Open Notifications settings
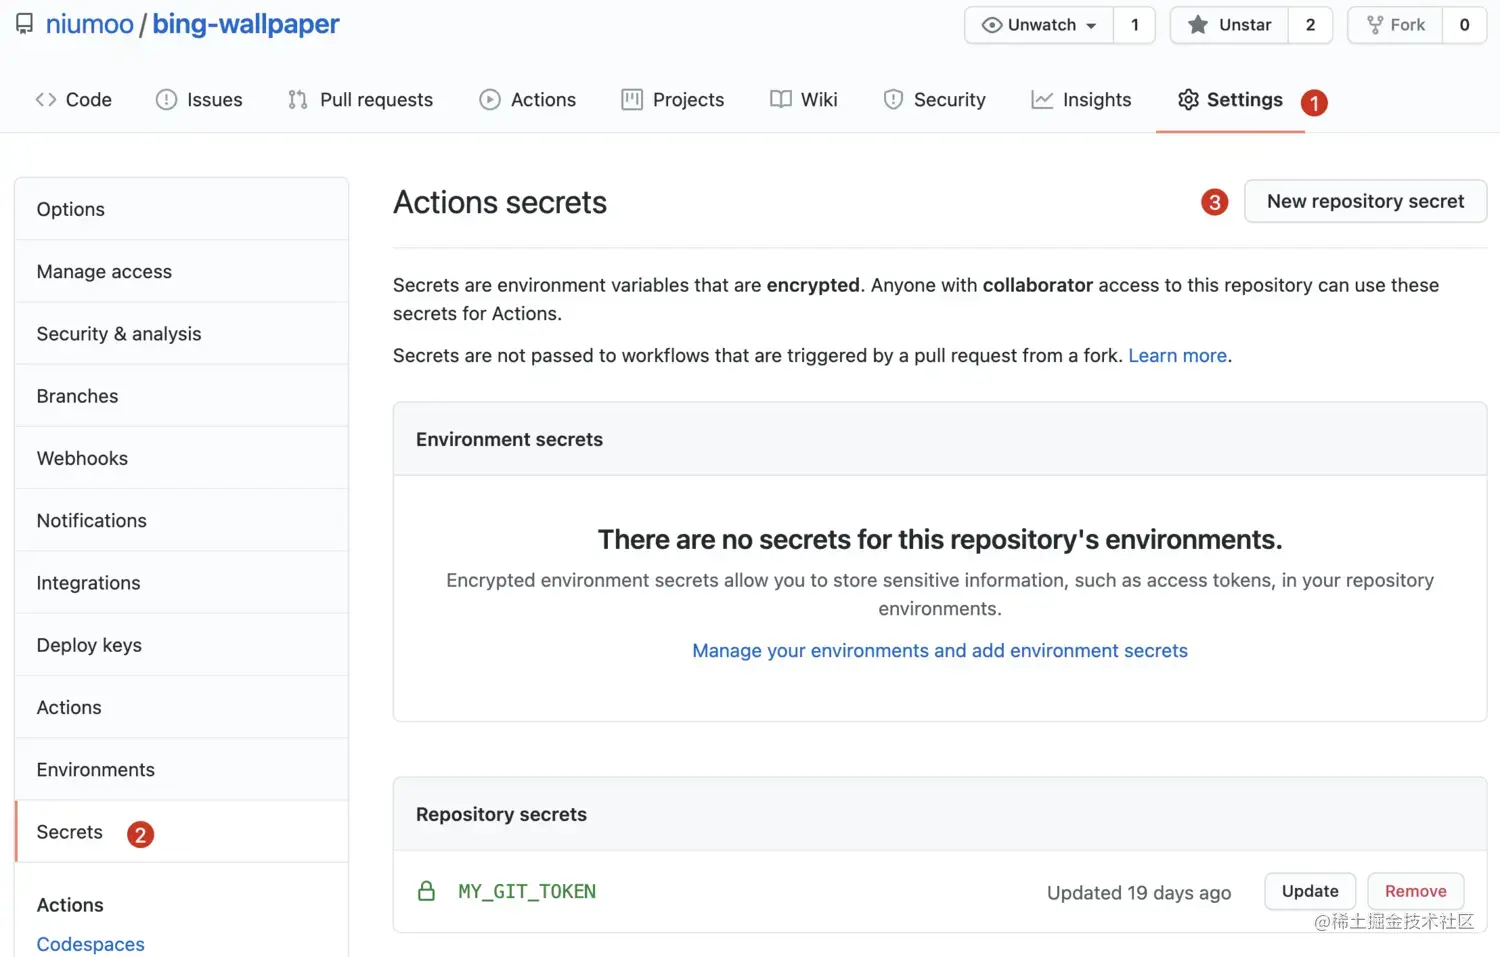Screen dimensions: 1500x957 pyautogui.click(x=182, y=520)
